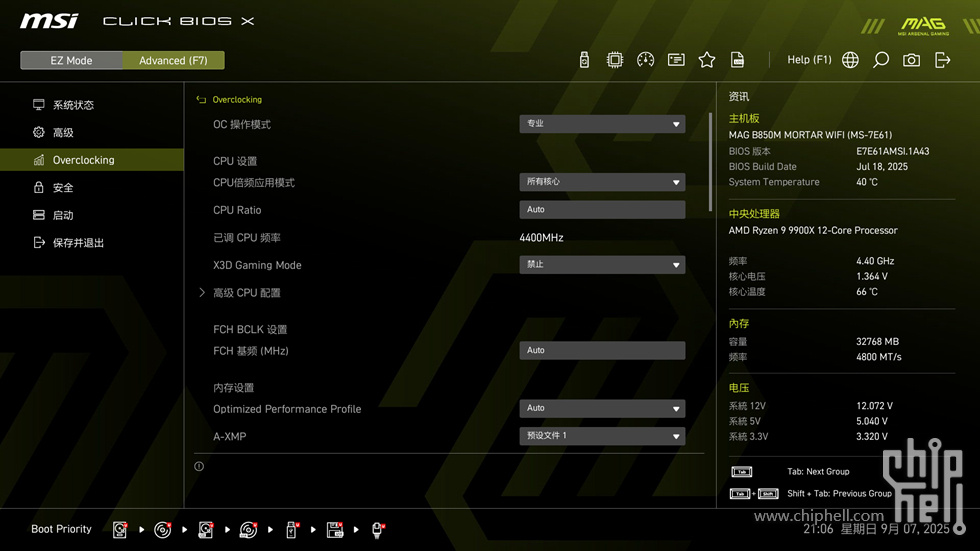Click the settings list vertical scrollbar

pos(710,162)
